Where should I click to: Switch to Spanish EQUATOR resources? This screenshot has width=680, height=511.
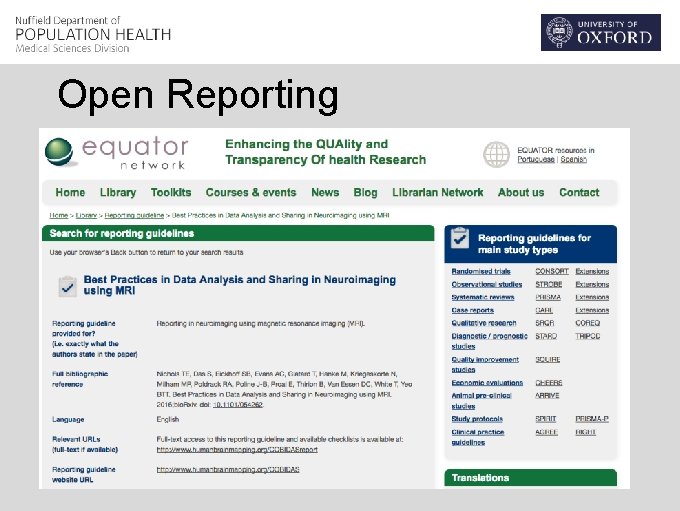coord(573,159)
